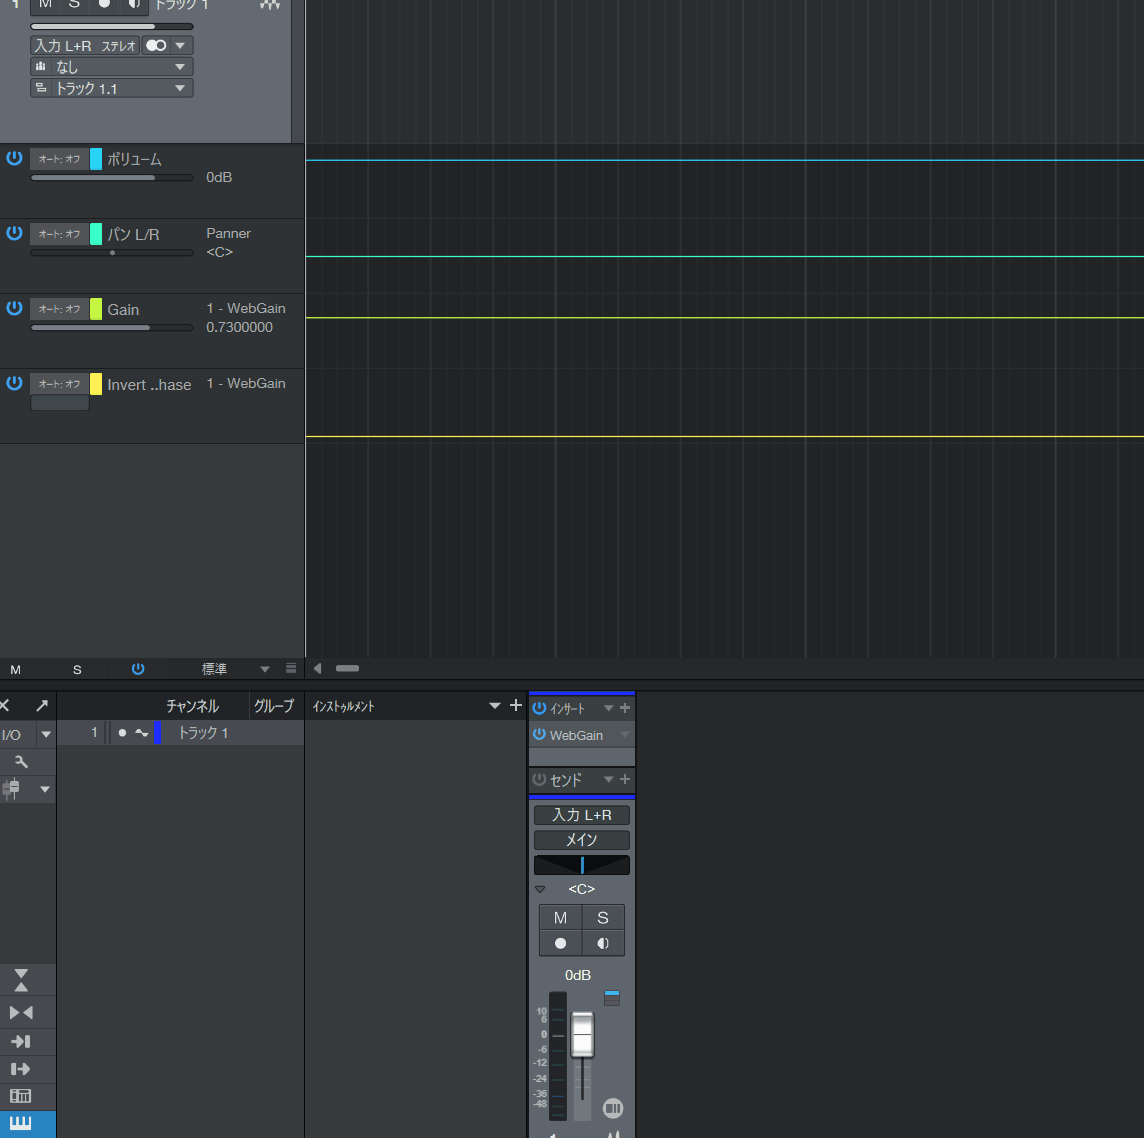
Task: Open the インサート dropdown arrow
Action: point(608,708)
